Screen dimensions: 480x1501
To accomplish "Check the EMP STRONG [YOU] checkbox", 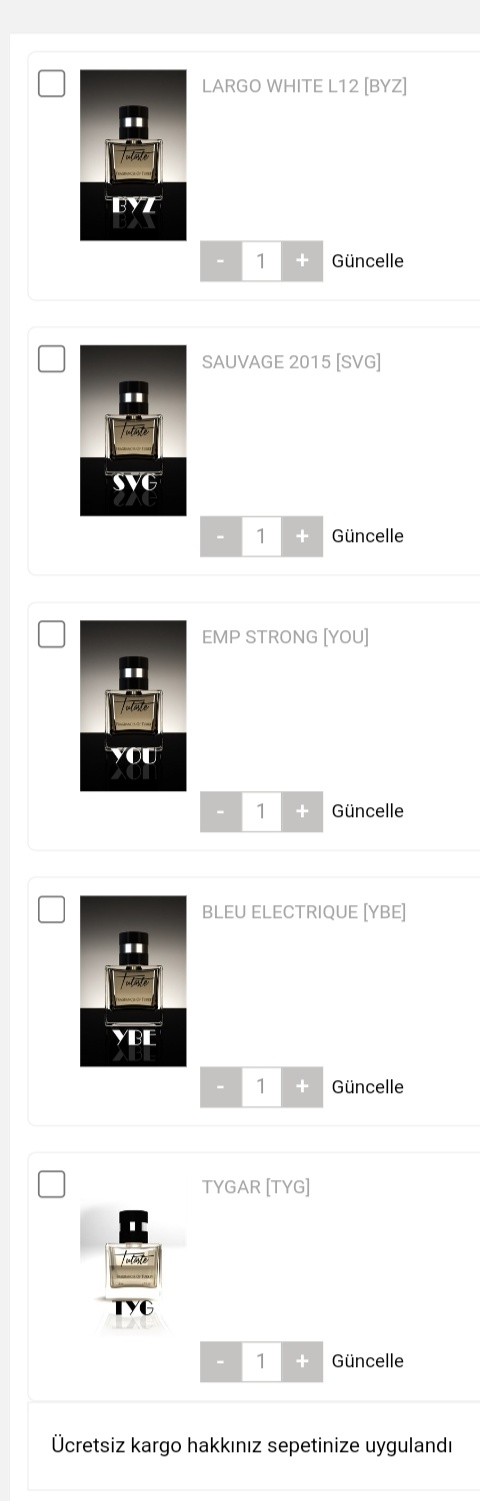I will pyautogui.click(x=51, y=633).
